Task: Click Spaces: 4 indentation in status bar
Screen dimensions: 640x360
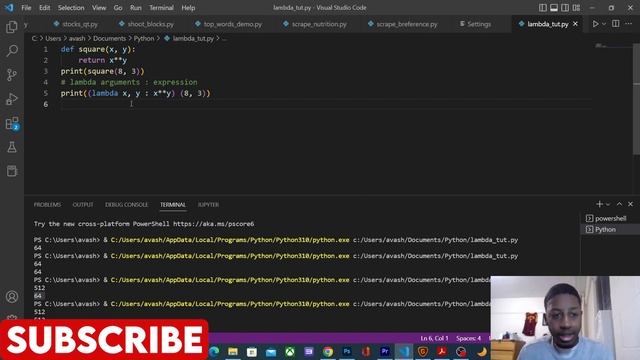Action: click(x=469, y=338)
